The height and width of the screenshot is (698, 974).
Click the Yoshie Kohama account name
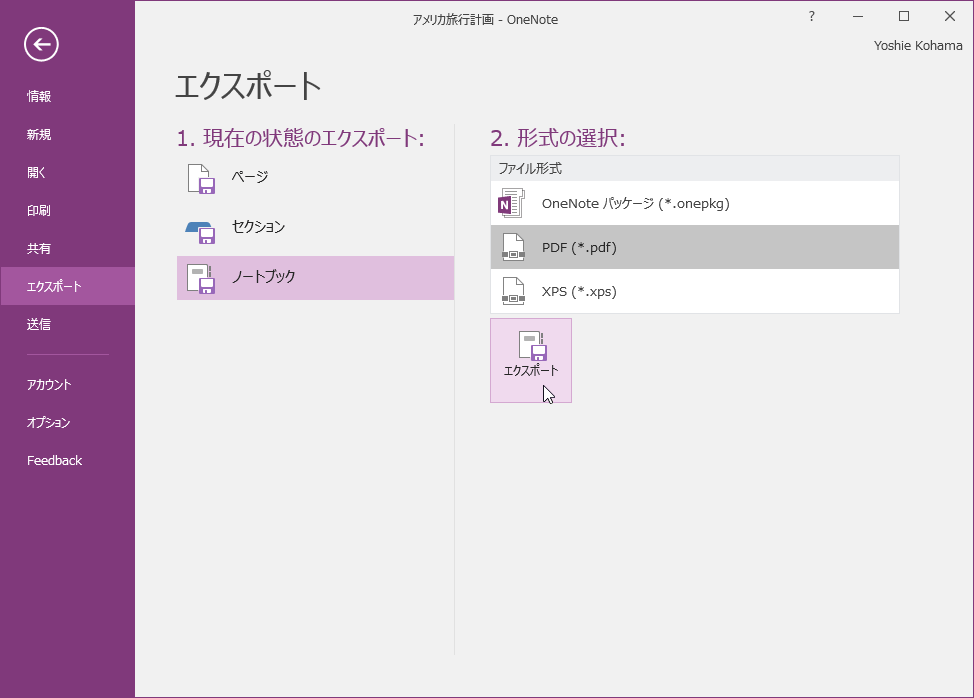pyautogui.click(x=918, y=46)
